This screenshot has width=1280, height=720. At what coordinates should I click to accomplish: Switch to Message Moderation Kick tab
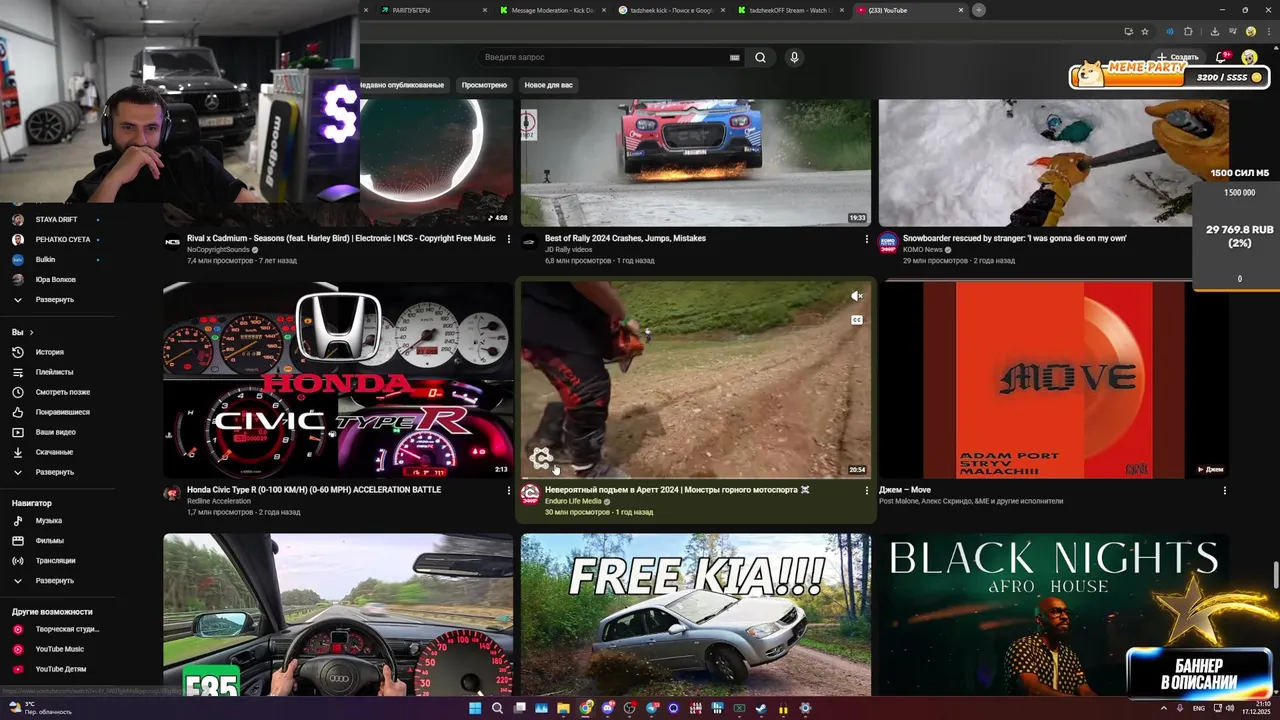click(x=551, y=10)
